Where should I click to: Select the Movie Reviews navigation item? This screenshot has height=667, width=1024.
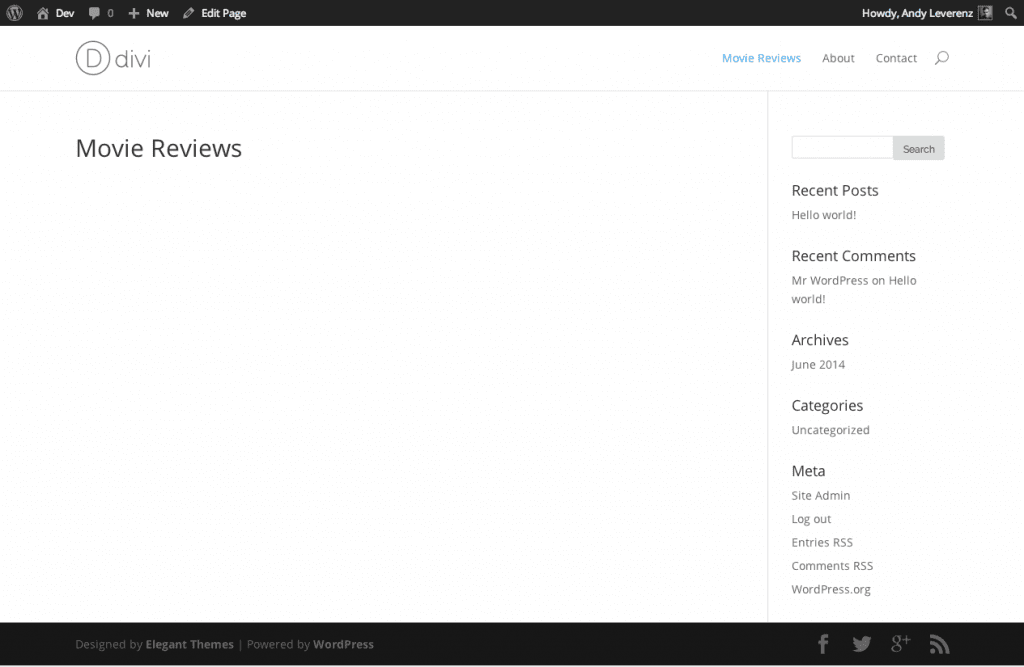coord(761,58)
